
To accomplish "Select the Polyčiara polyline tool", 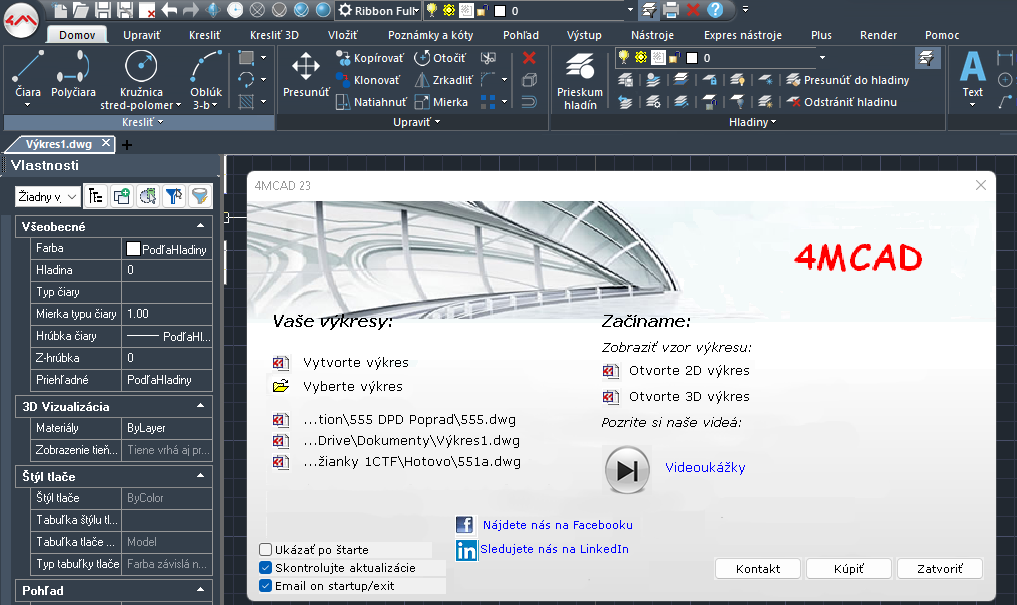I will (73, 75).
